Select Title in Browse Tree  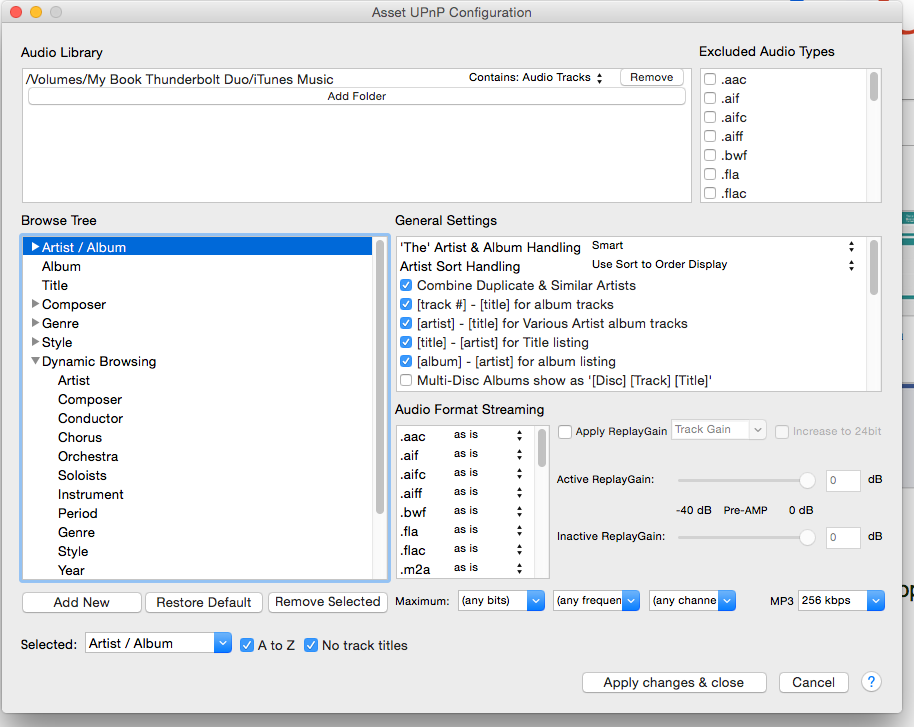[x=55, y=285]
